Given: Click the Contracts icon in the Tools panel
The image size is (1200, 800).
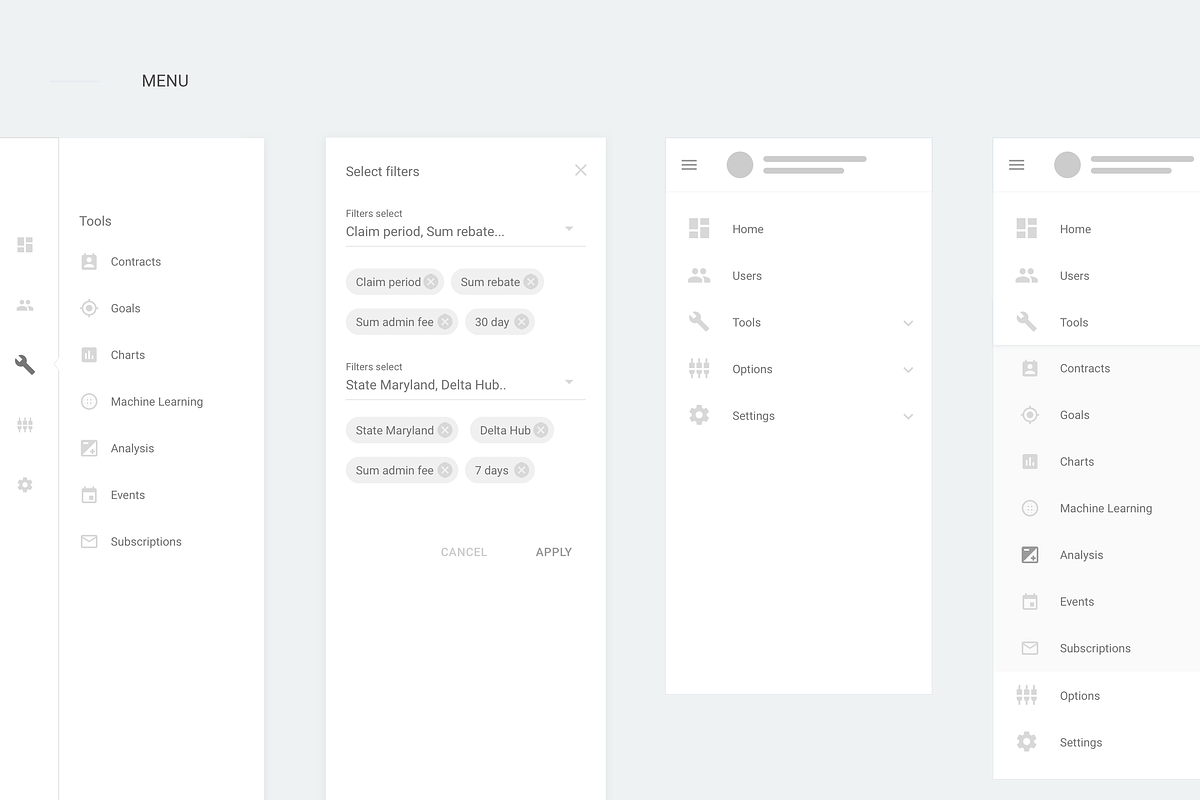Looking at the screenshot, I should coord(89,262).
